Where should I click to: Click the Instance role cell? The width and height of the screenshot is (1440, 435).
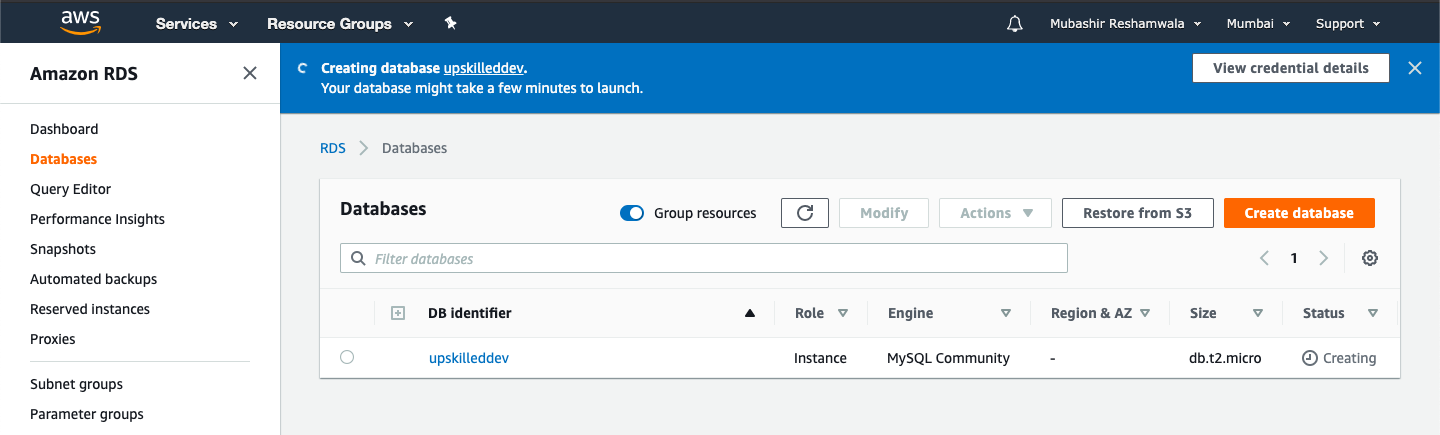point(820,358)
